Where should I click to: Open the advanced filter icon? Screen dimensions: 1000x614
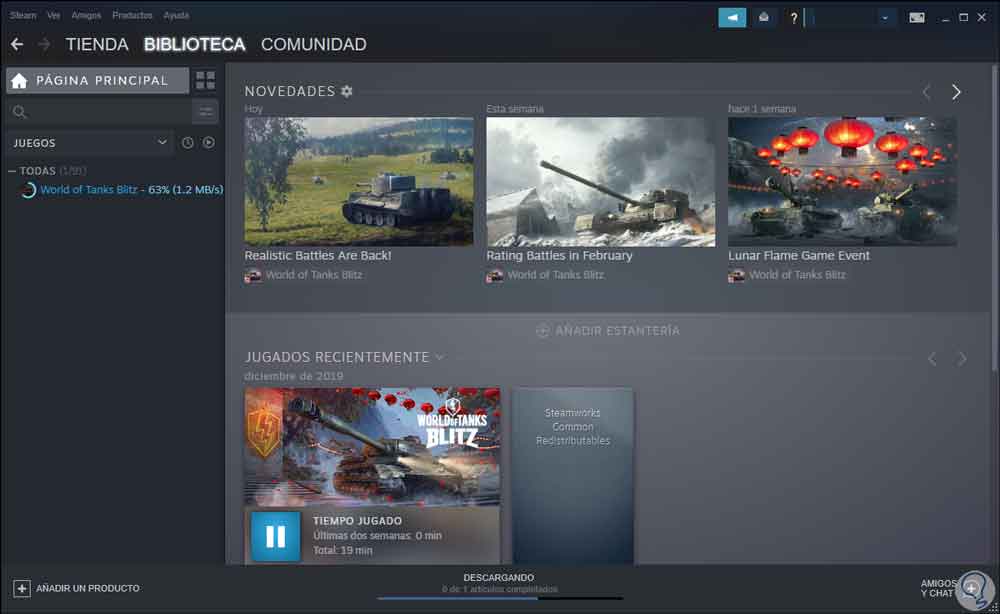(205, 112)
